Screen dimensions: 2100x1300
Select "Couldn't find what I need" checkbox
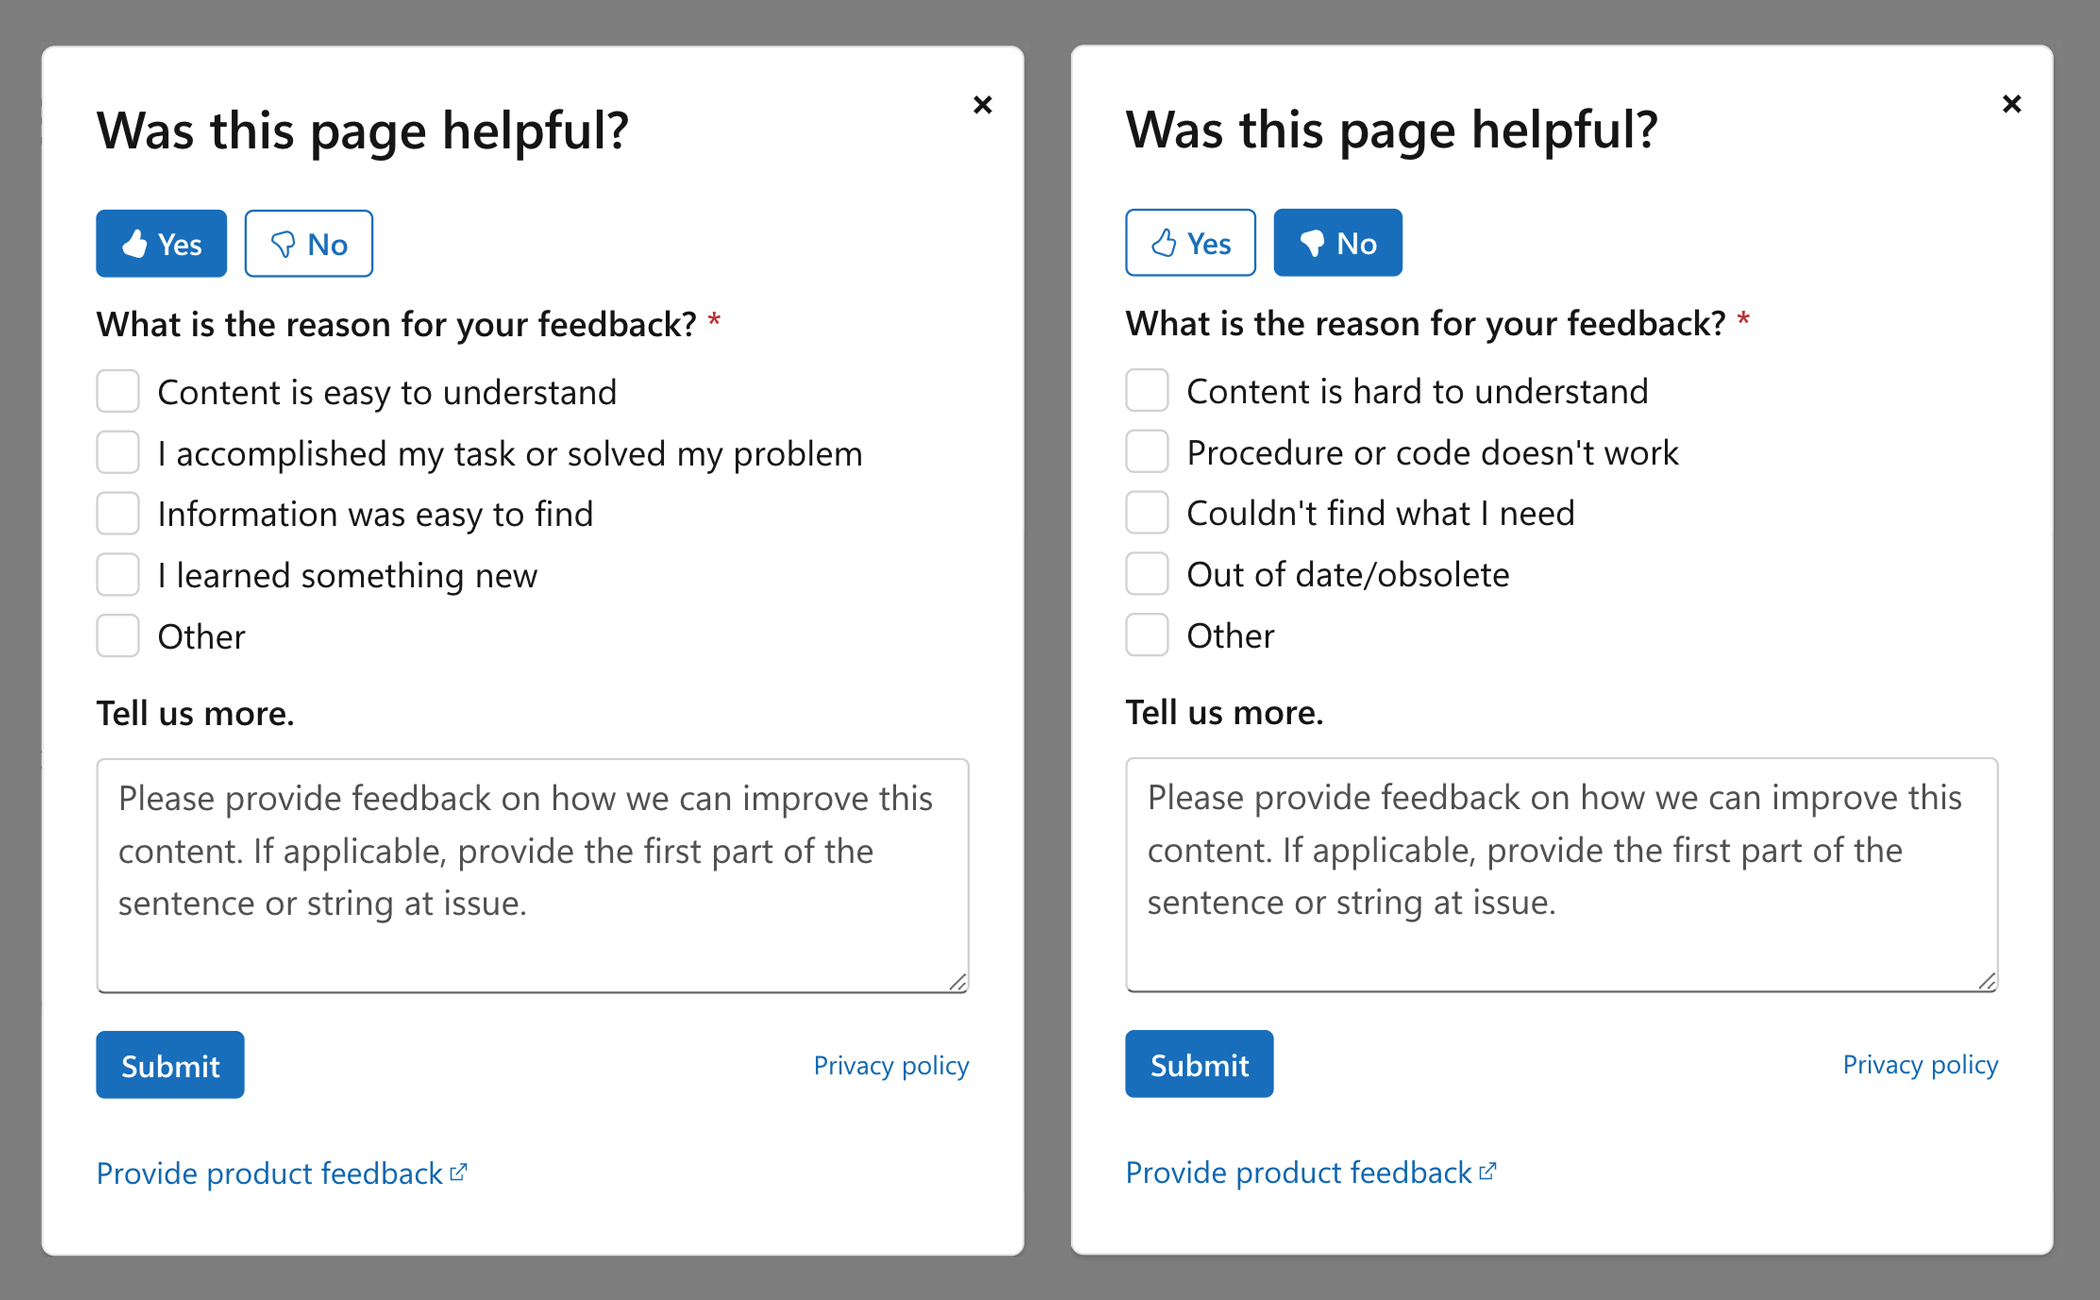[x=1147, y=513]
